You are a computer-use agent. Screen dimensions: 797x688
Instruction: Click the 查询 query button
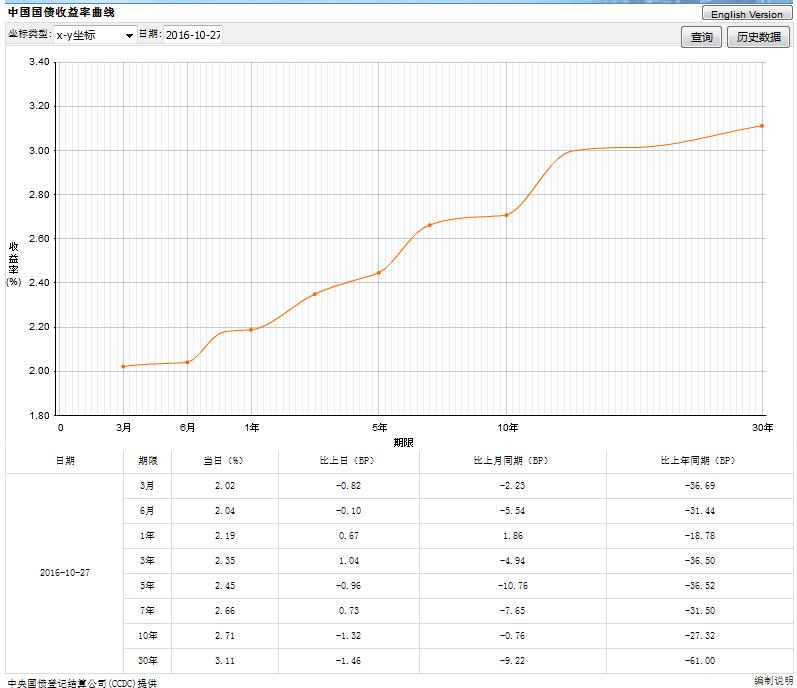click(702, 37)
